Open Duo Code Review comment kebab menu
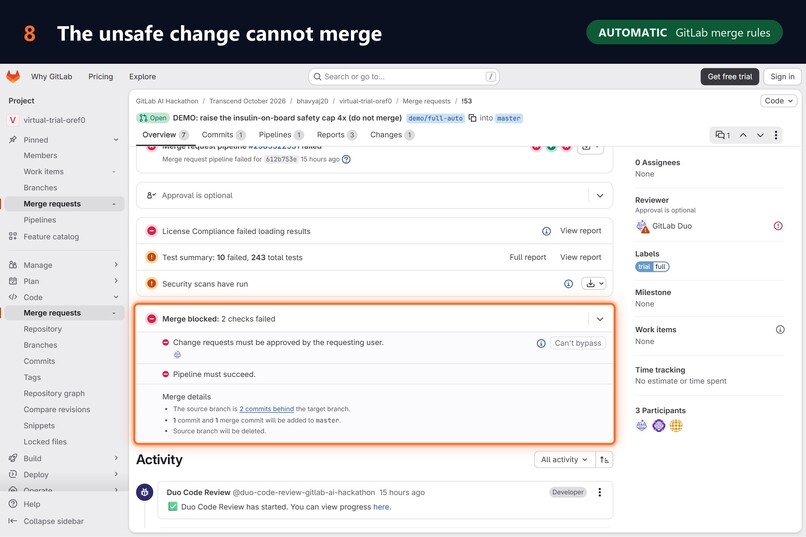806x537 pixels. (599, 492)
